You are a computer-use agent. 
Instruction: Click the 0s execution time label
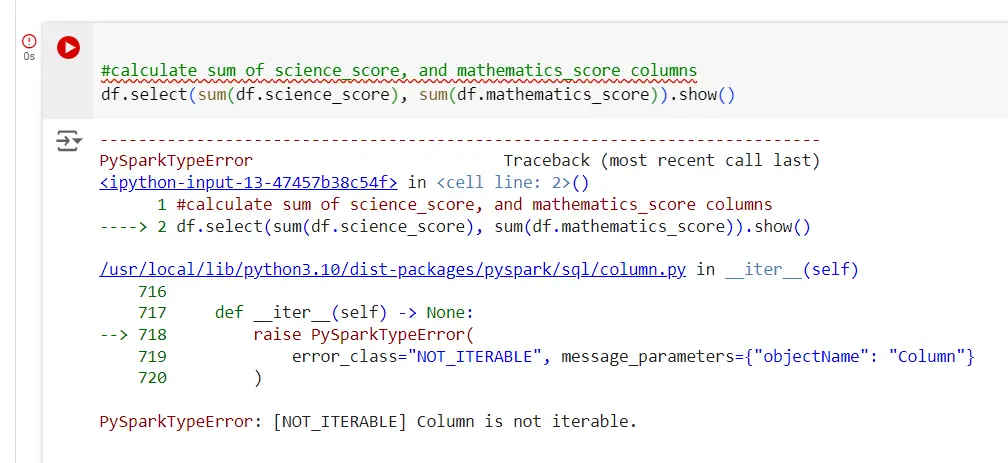(29, 57)
